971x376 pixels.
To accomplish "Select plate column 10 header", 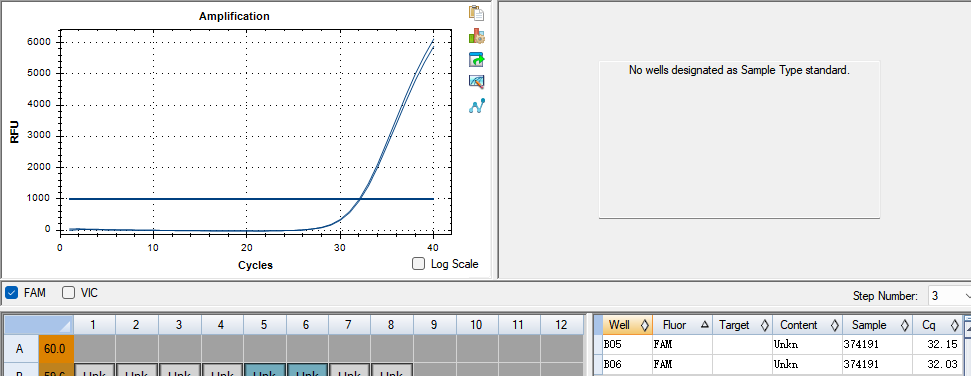I will tap(477, 325).
